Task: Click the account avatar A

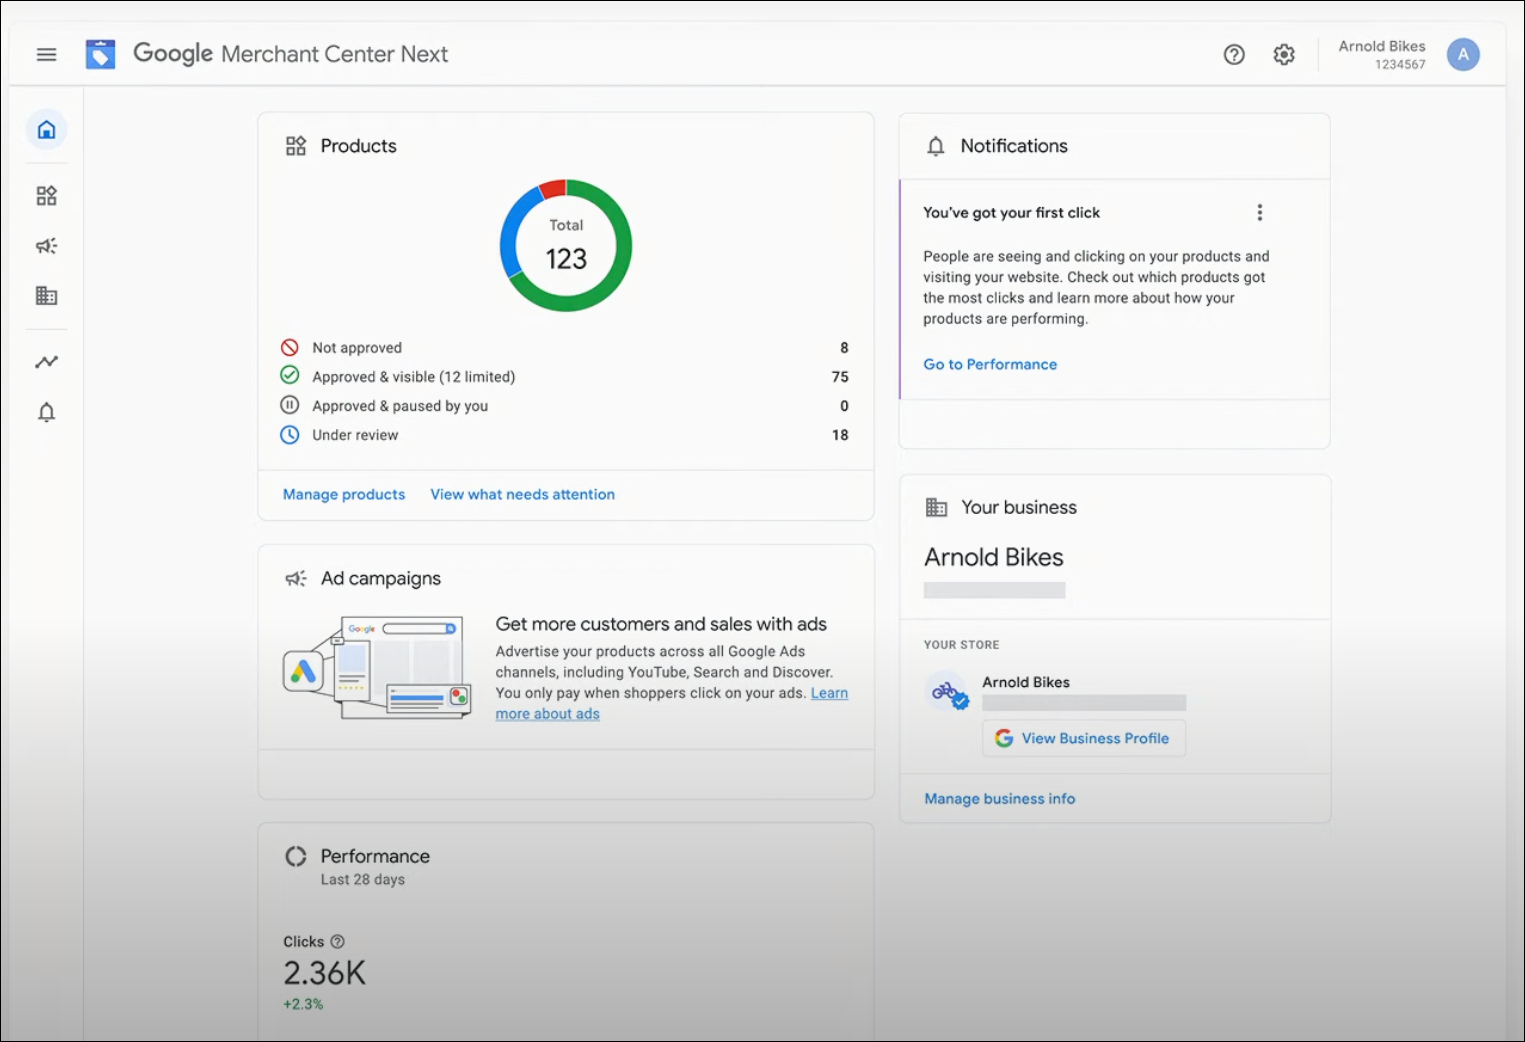Action: 1462,55
